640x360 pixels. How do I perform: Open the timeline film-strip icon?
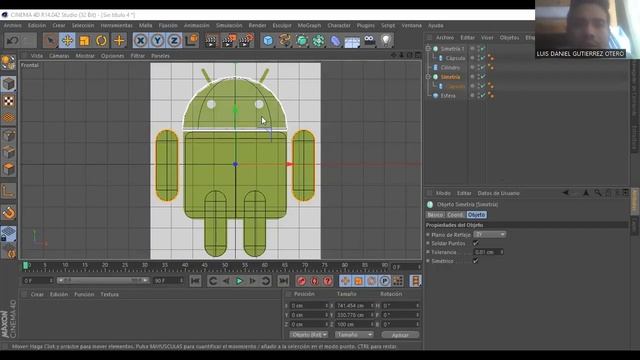point(416,281)
